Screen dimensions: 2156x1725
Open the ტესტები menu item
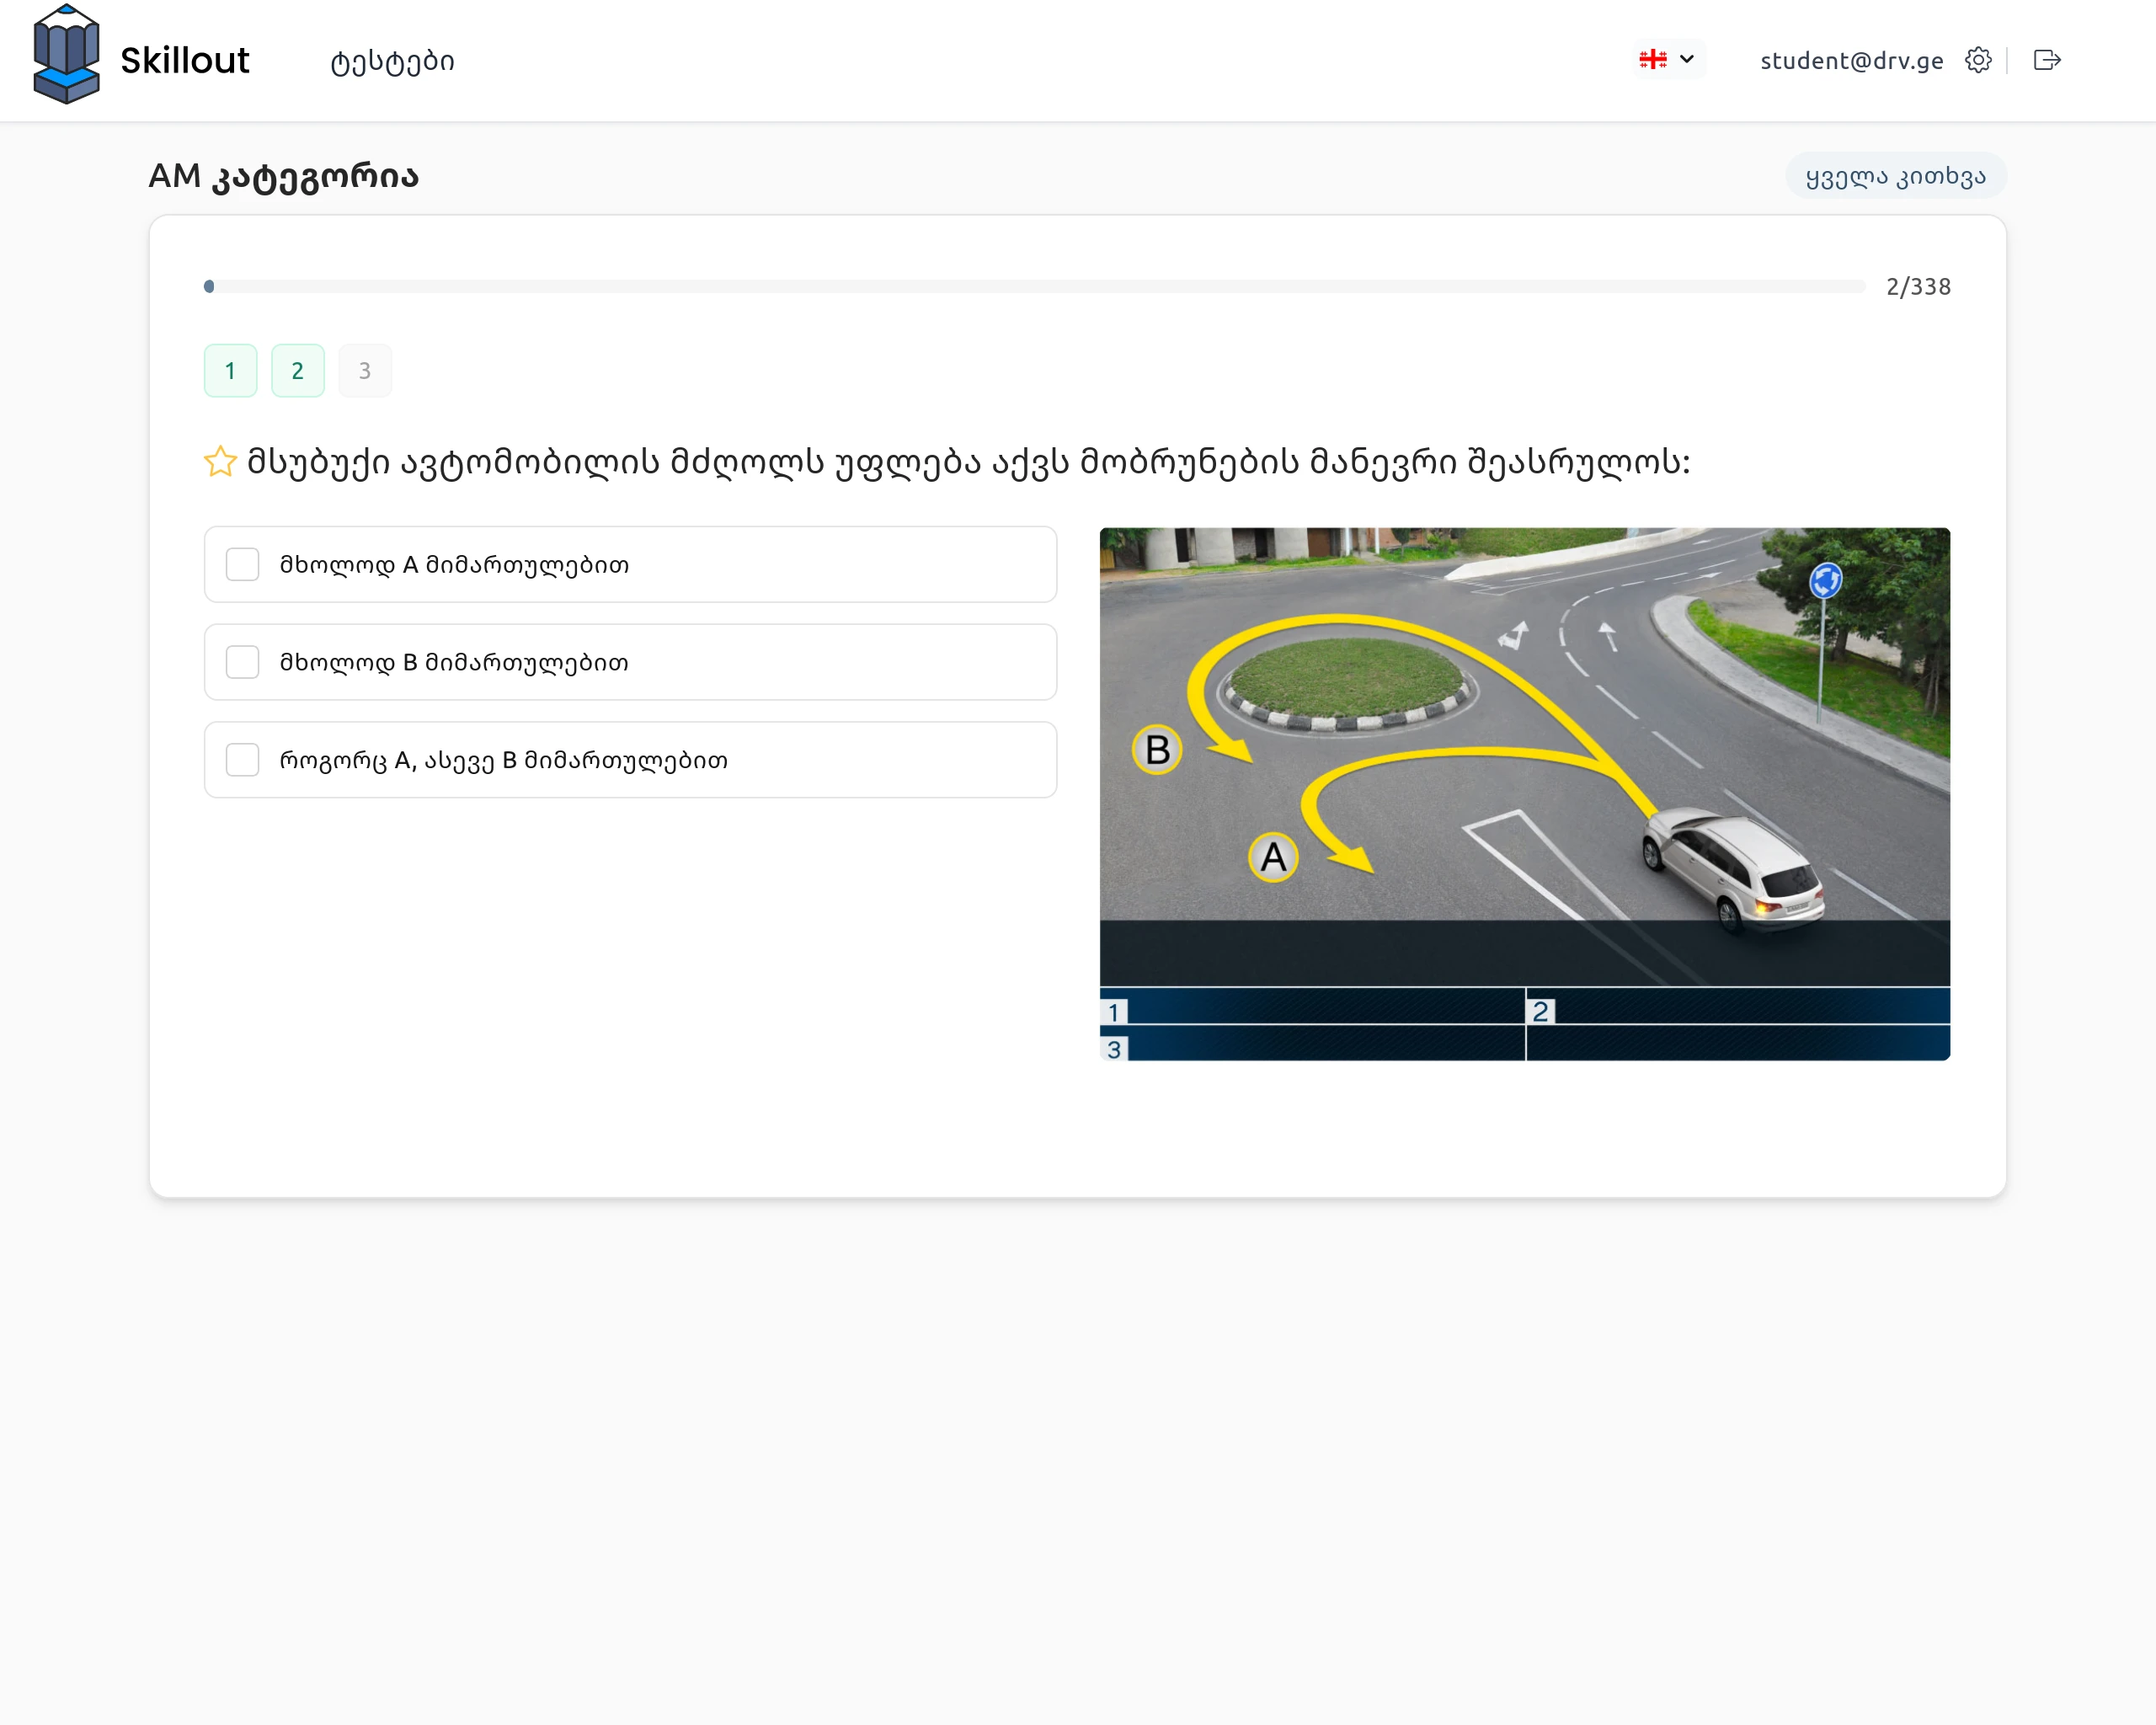point(392,62)
